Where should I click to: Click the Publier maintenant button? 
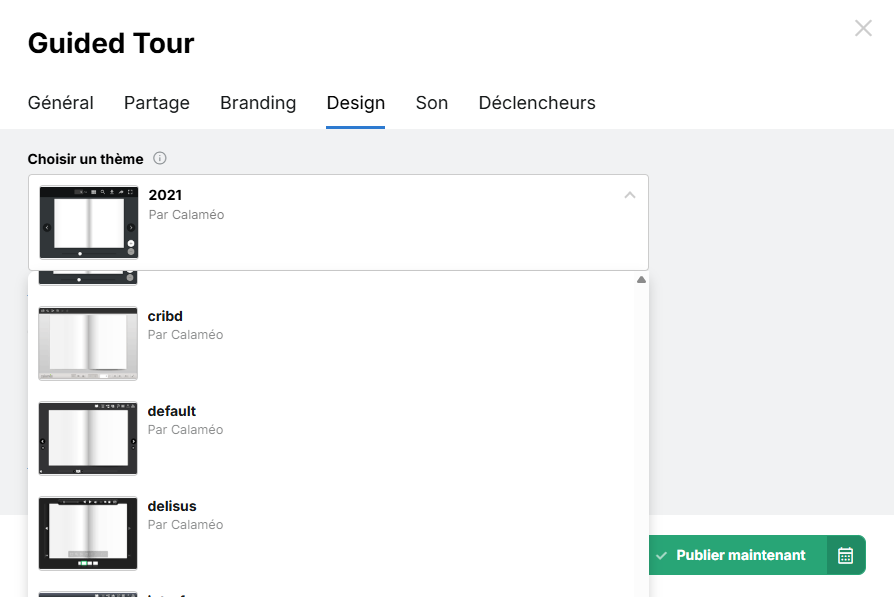click(738, 555)
